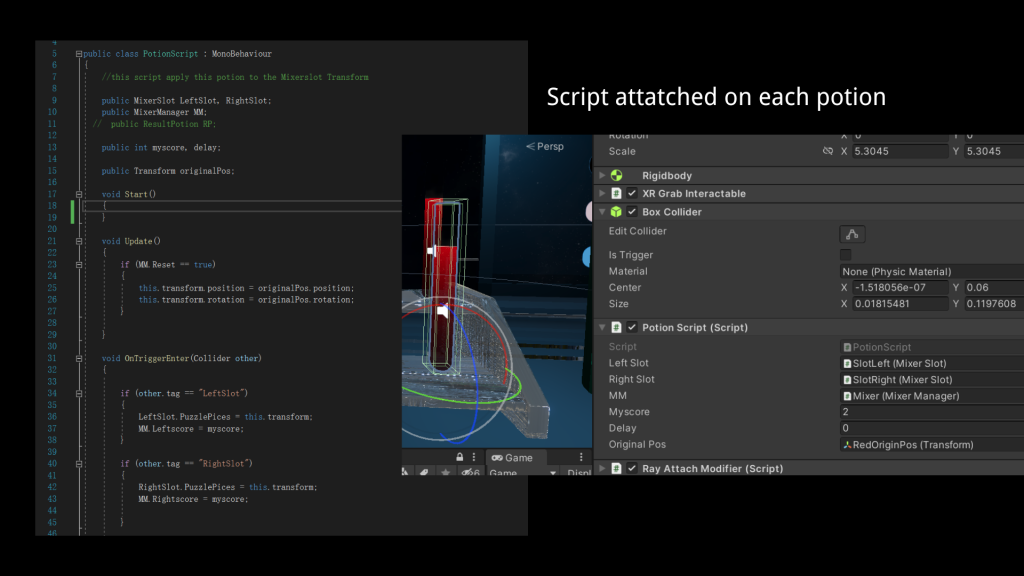Click the "OnTriggerEnter" method name in code

click(157, 359)
